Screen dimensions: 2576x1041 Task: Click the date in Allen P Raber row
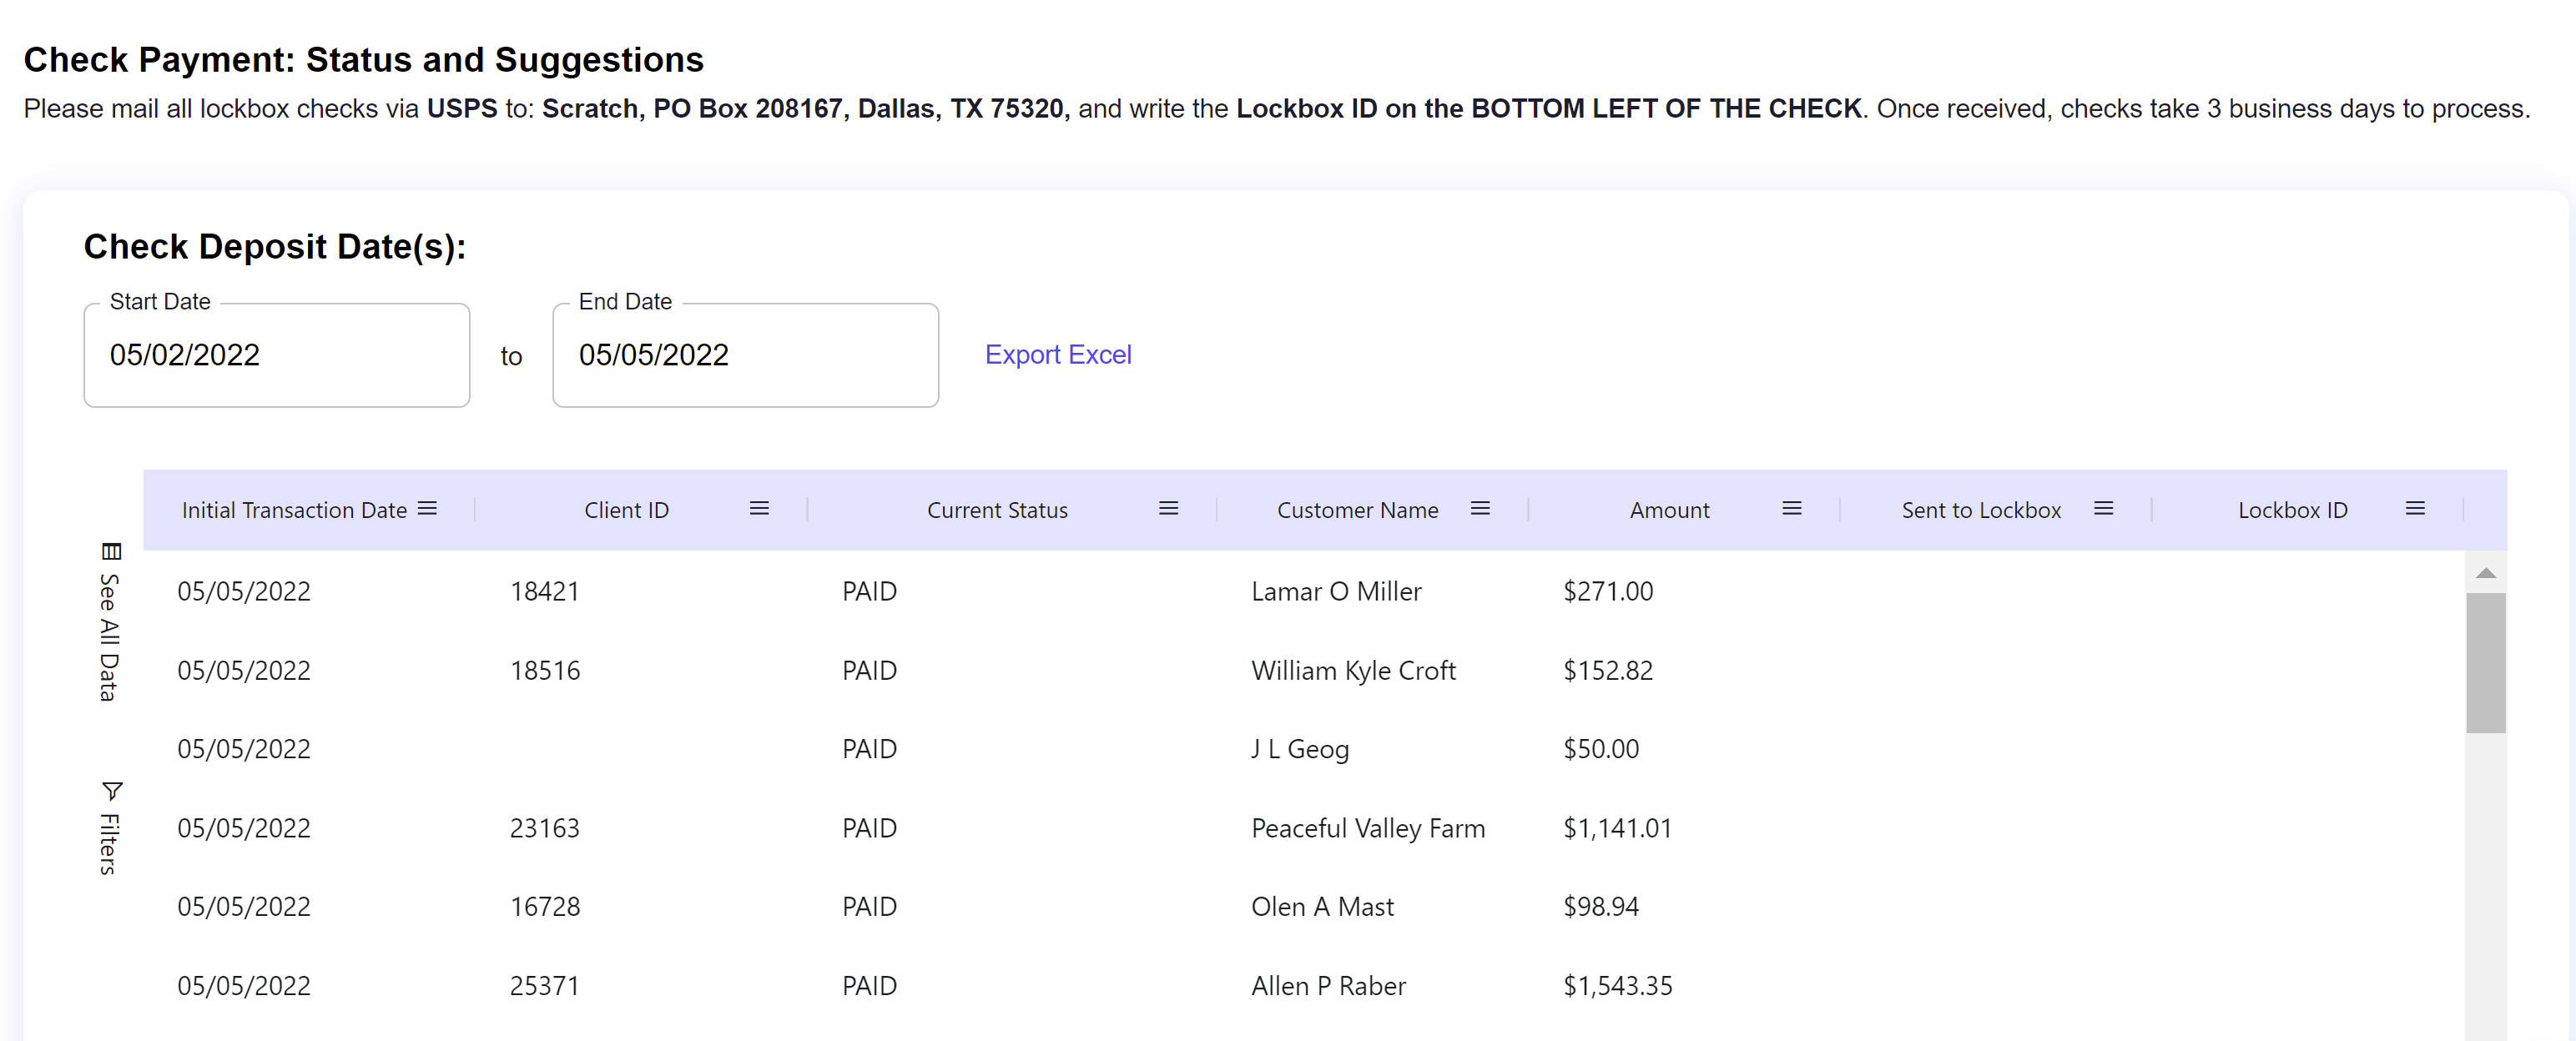[x=244, y=985]
